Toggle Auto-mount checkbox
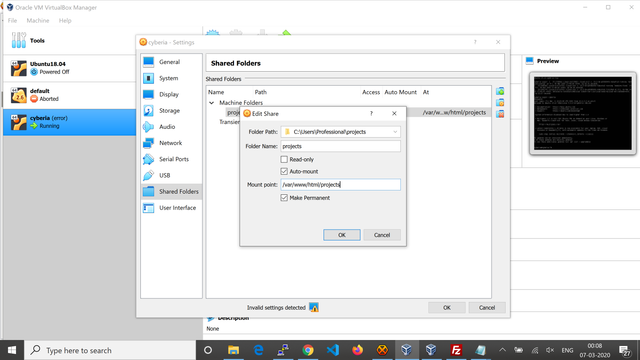Image resolution: width=640 pixels, height=360 pixels. (284, 171)
